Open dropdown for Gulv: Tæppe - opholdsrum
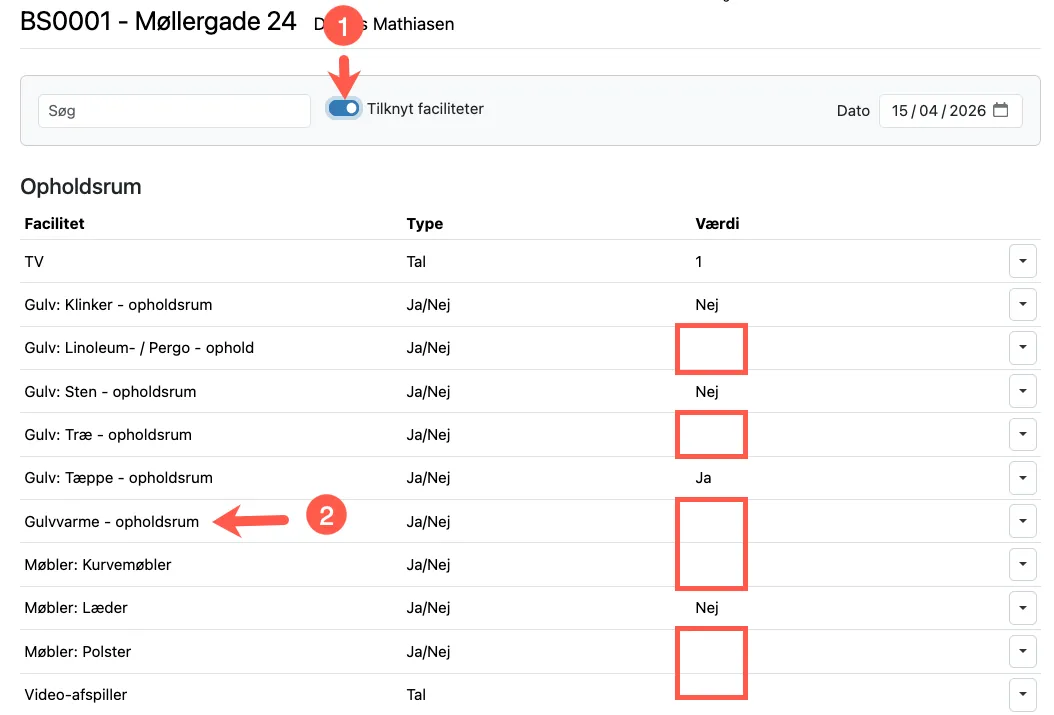This screenshot has width=1054, height=715. pos(1021,478)
